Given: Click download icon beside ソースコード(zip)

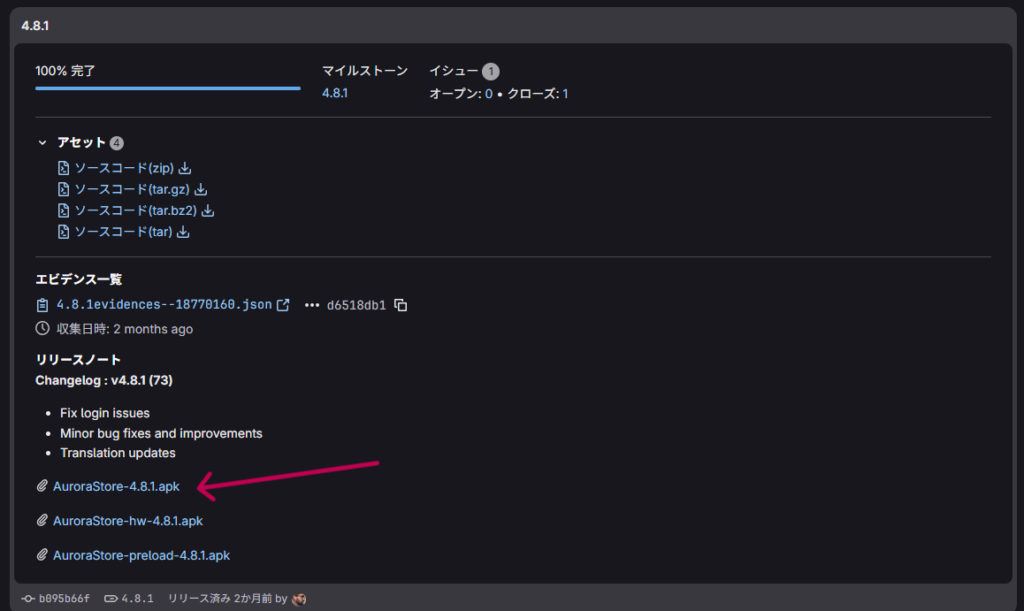Looking at the screenshot, I should 185,168.
